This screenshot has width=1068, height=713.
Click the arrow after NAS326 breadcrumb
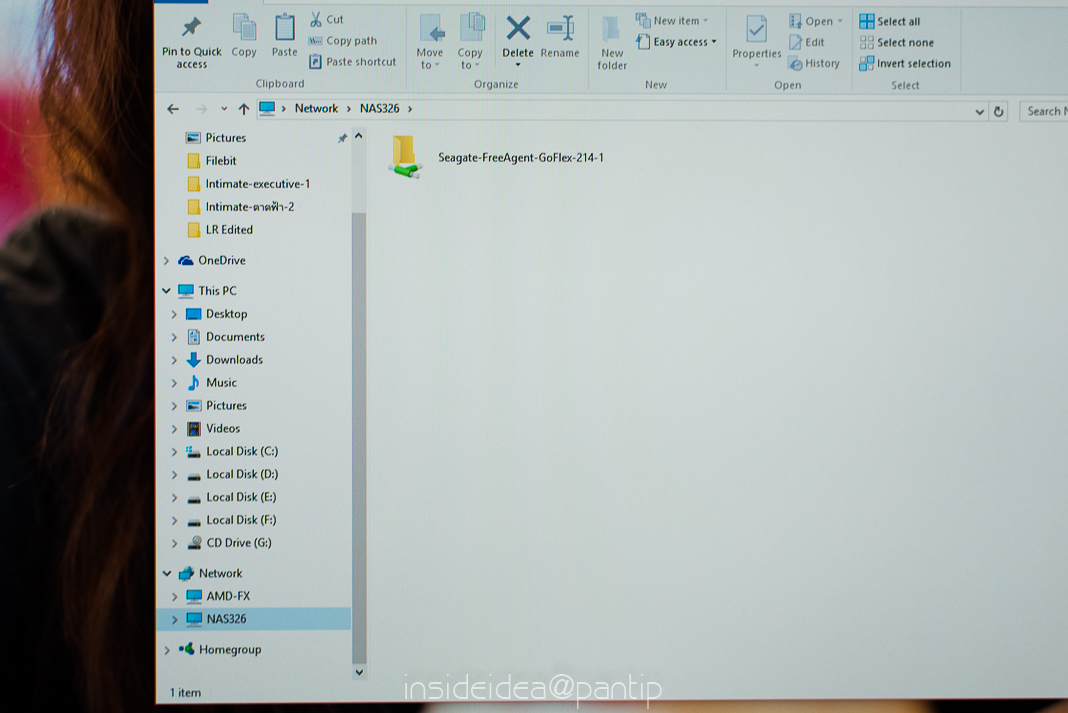pyautogui.click(x=410, y=109)
